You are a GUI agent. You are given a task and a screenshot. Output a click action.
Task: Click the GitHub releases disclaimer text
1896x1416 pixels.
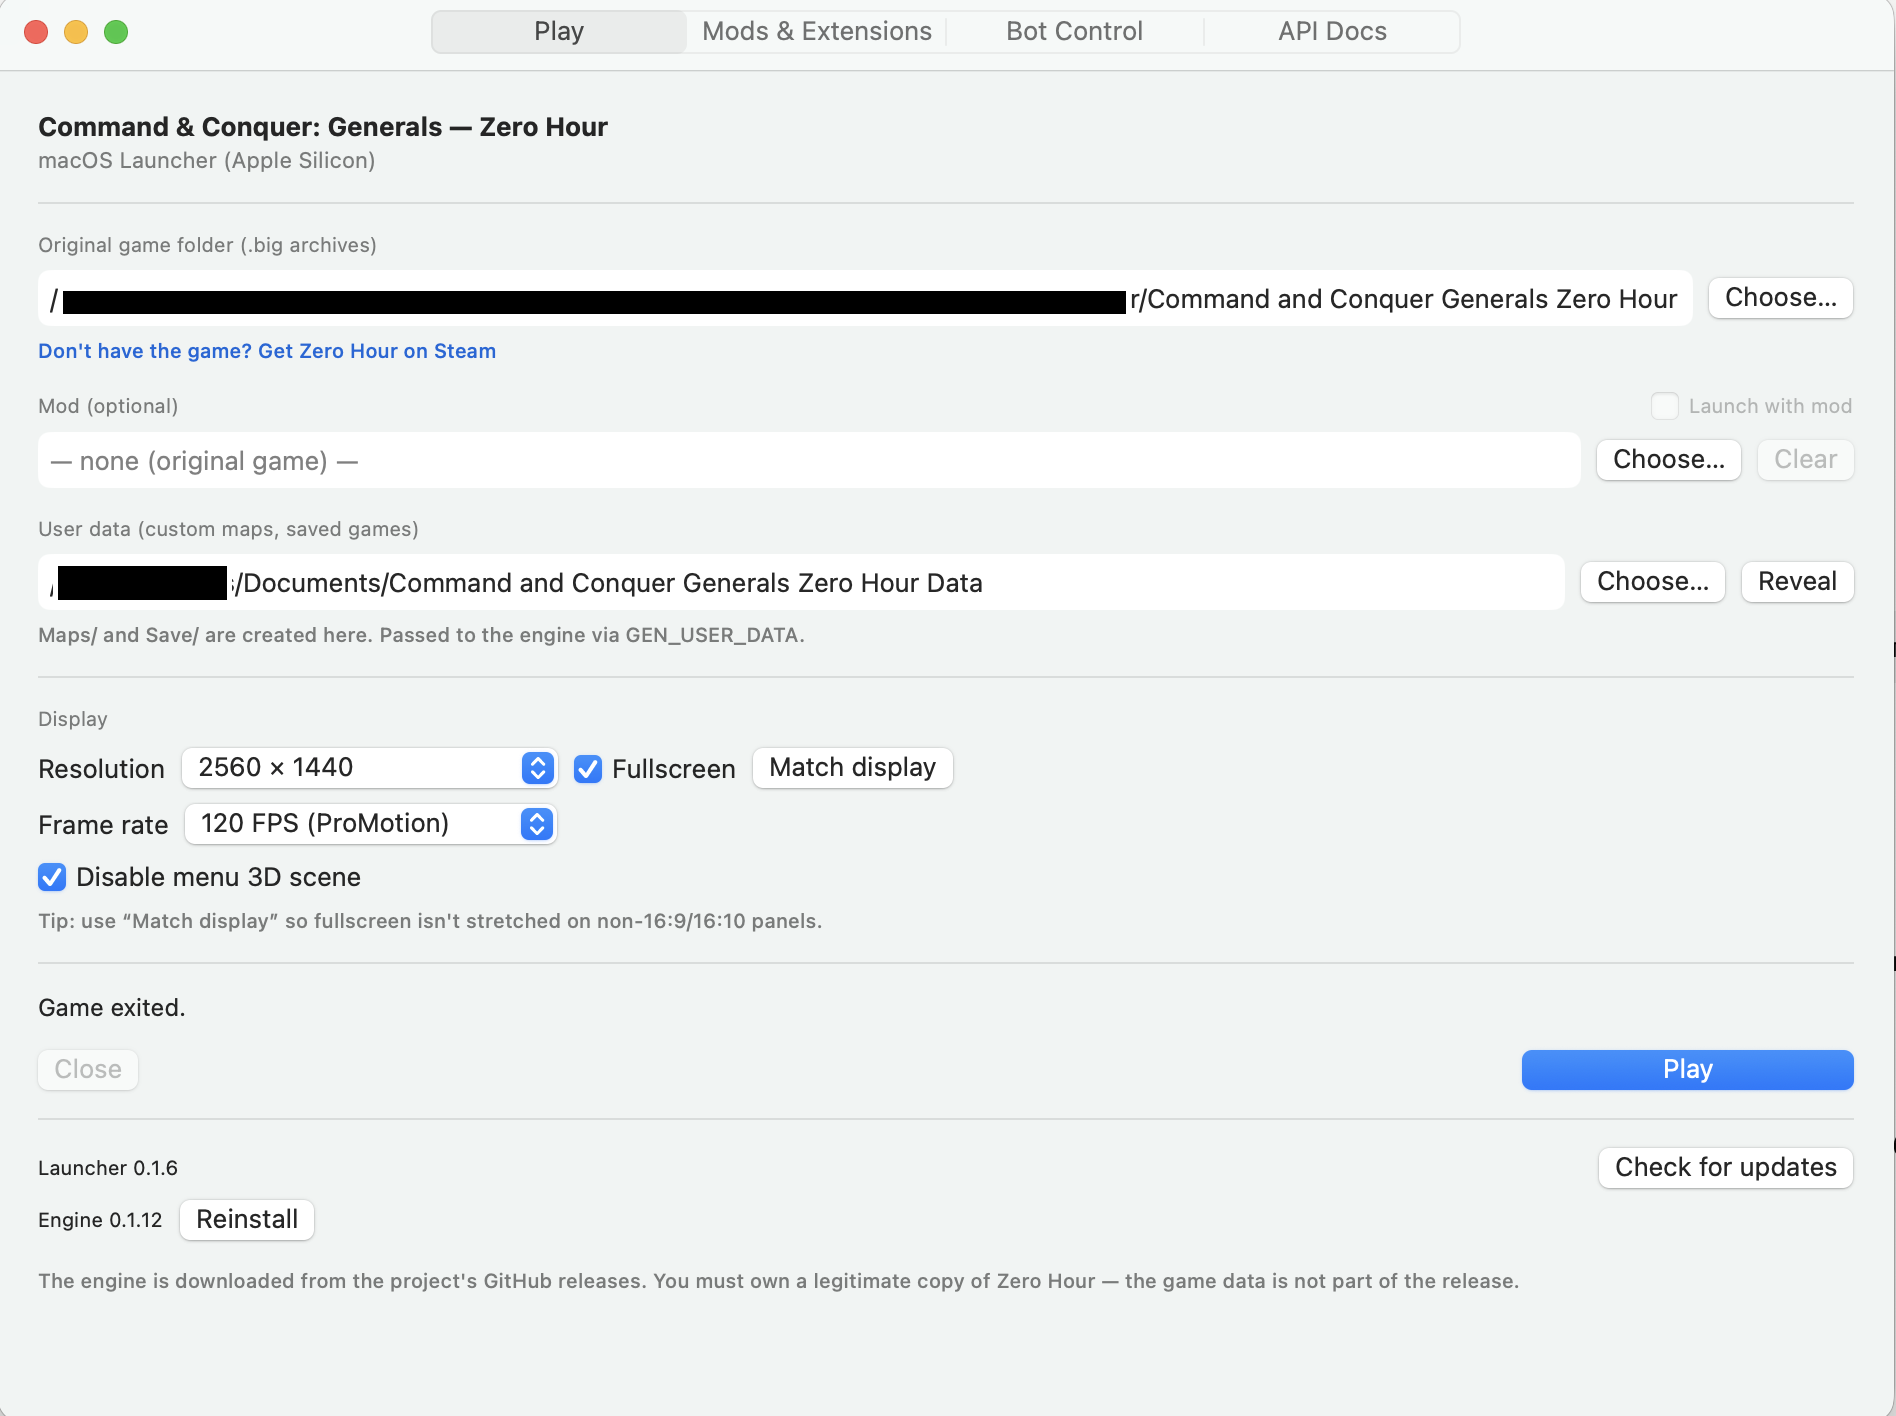[x=779, y=1281]
